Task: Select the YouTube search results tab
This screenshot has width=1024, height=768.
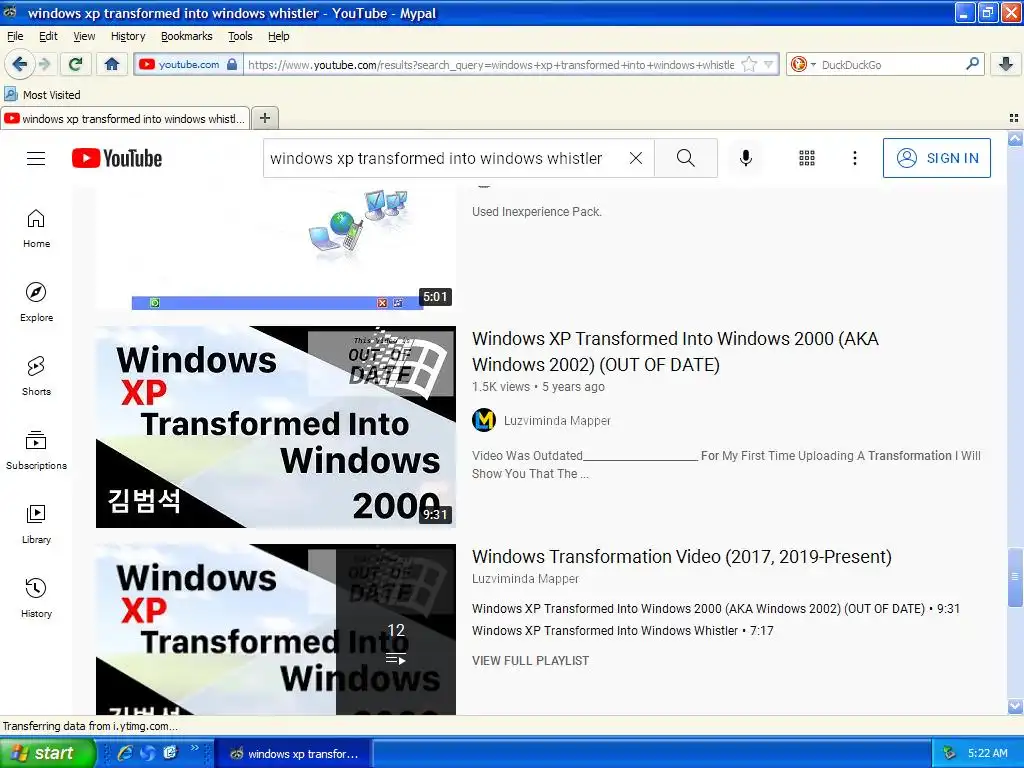Action: click(125, 118)
